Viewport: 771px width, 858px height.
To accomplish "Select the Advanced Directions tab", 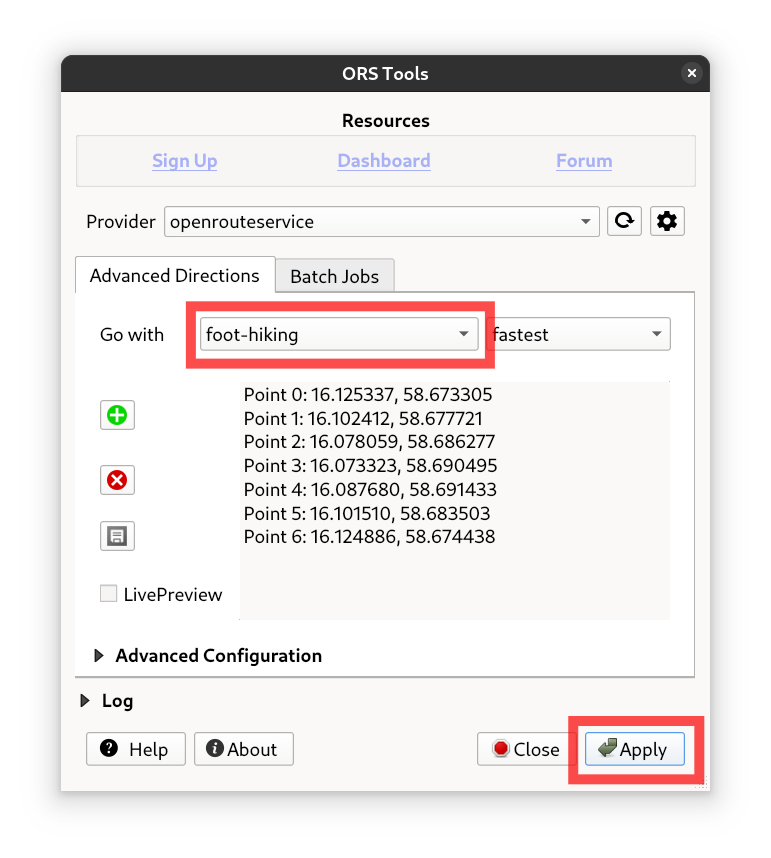I will [x=175, y=275].
